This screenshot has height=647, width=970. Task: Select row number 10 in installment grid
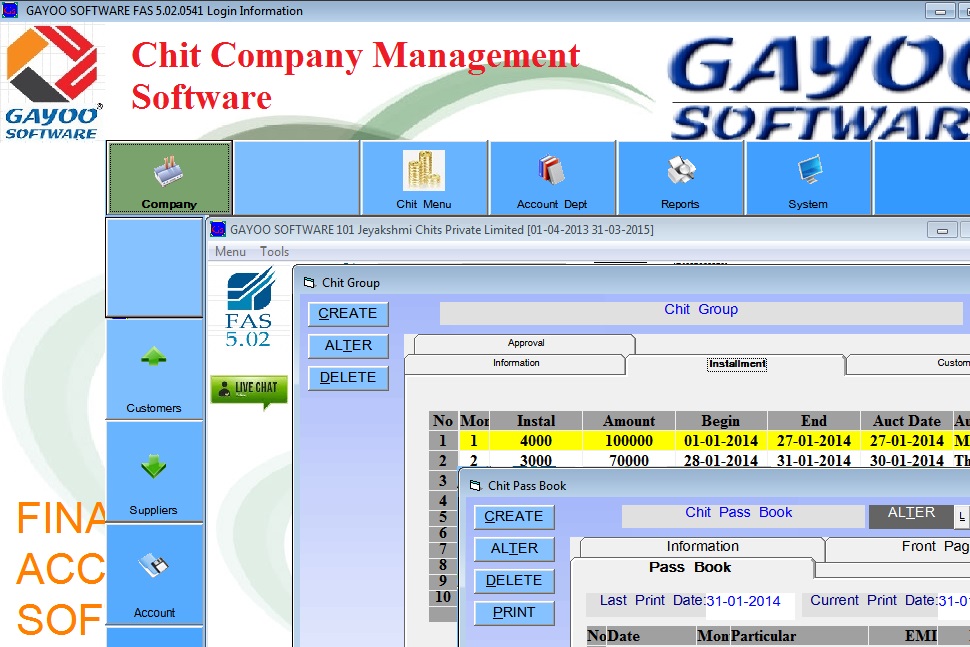[x=443, y=597]
